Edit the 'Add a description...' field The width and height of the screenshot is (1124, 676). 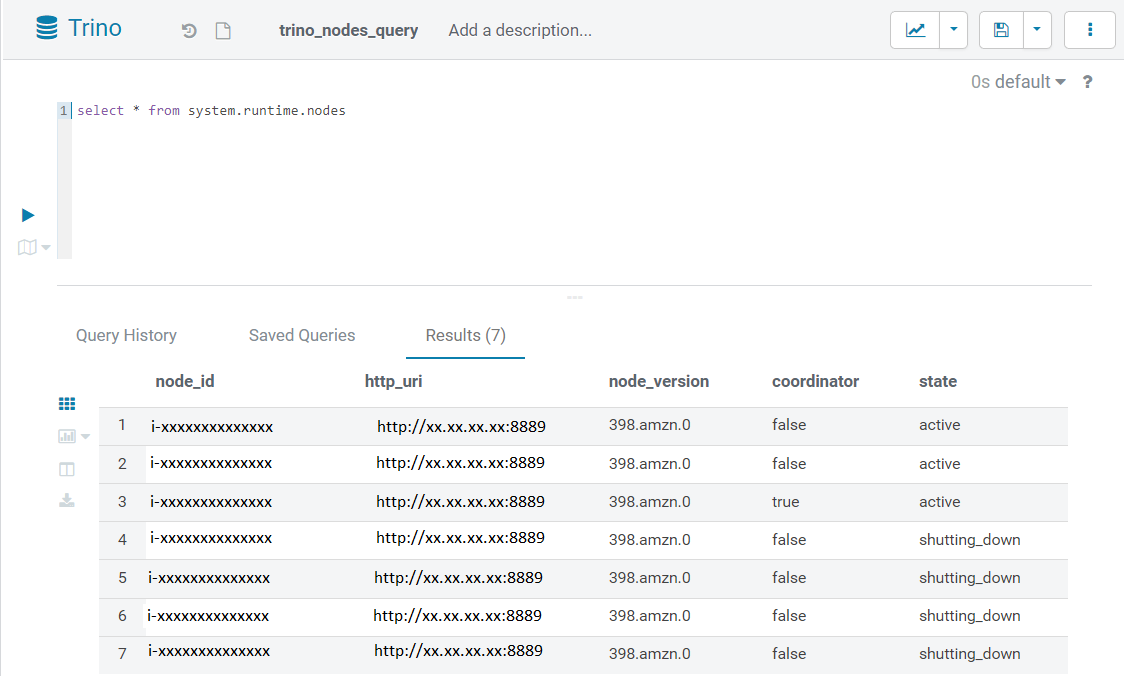(x=520, y=30)
